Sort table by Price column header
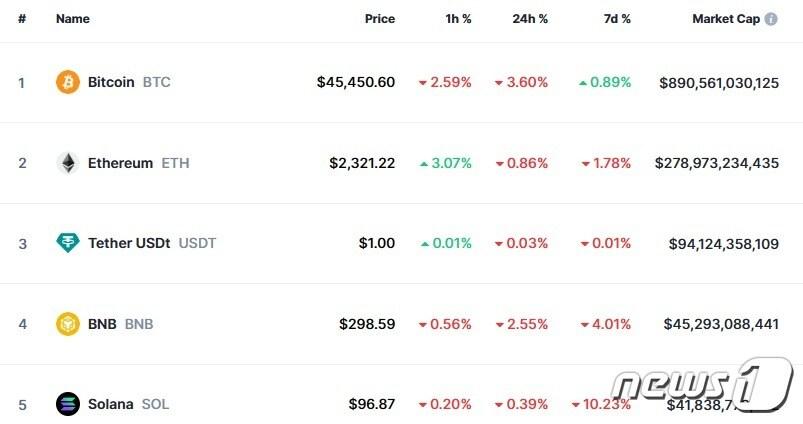The width and height of the screenshot is (803, 424). [379, 19]
